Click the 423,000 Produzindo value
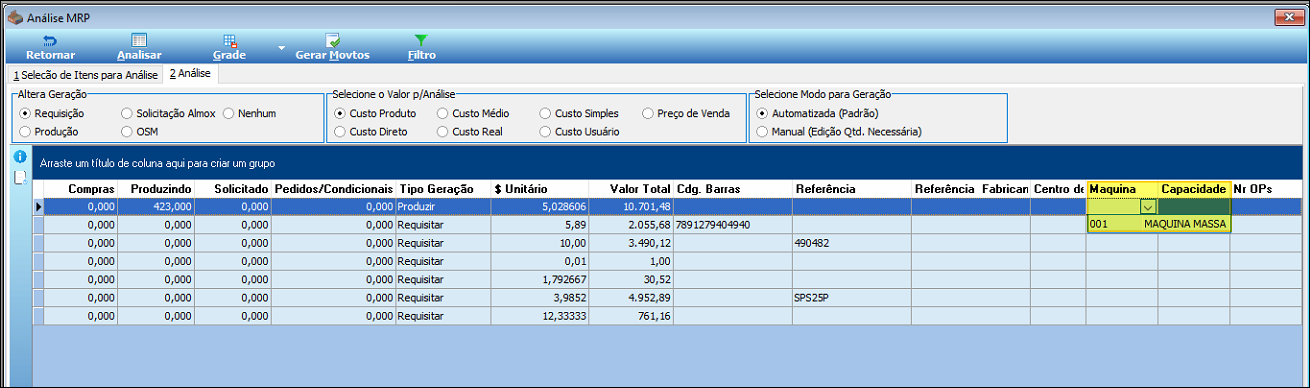 point(157,206)
